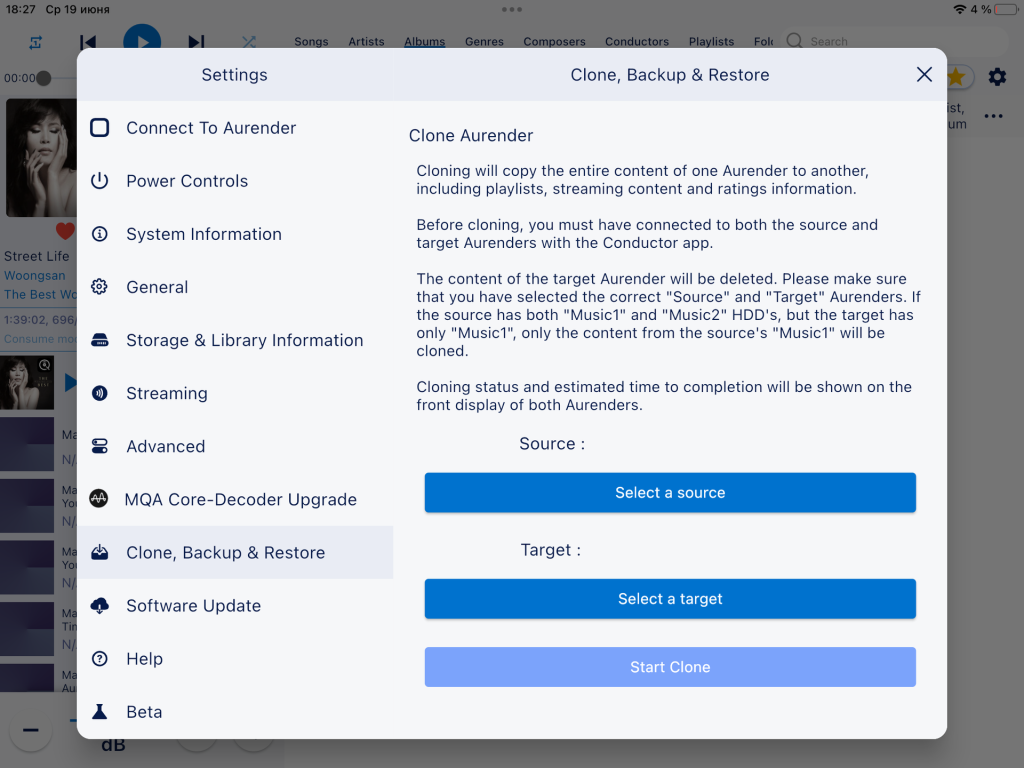Click the Storage drive icon
The image size is (1024, 768).
pos(99,340)
